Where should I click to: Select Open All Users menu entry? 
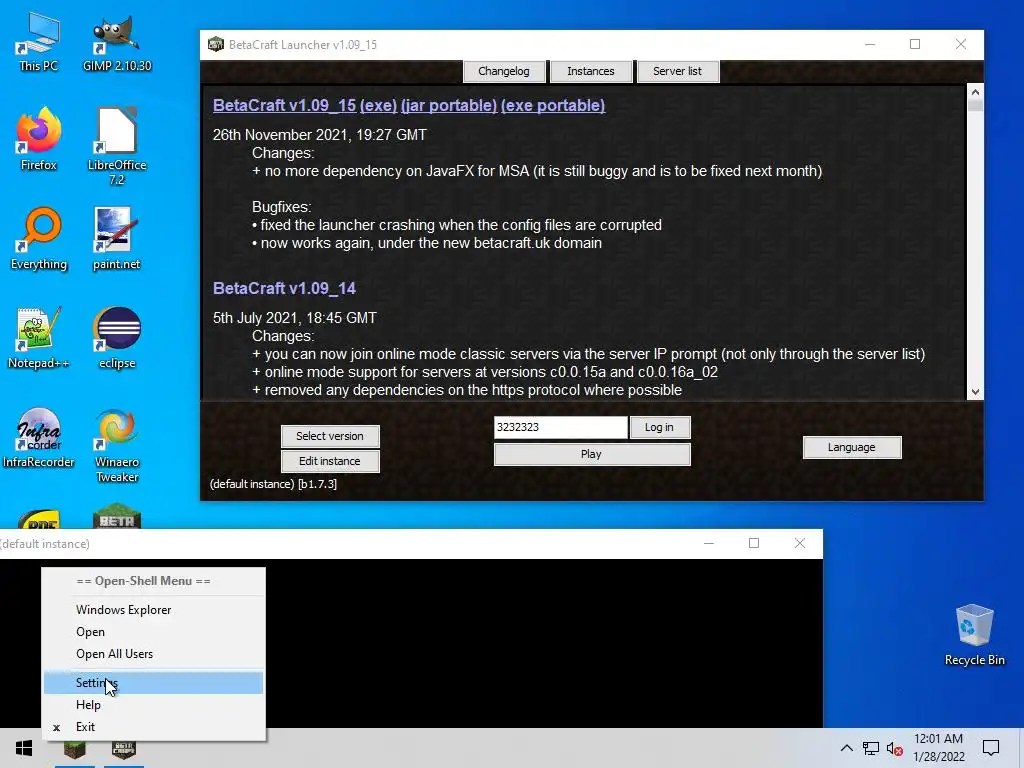tap(154, 654)
